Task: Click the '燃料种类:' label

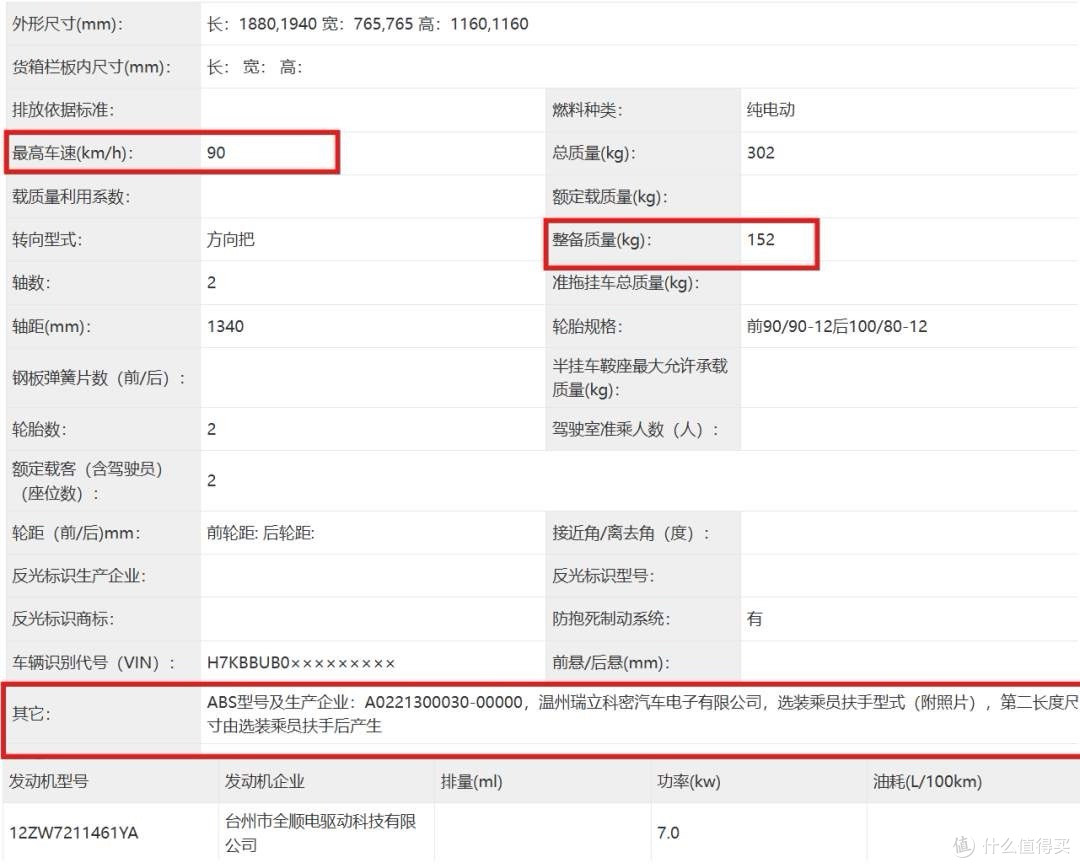Action: 587,110
